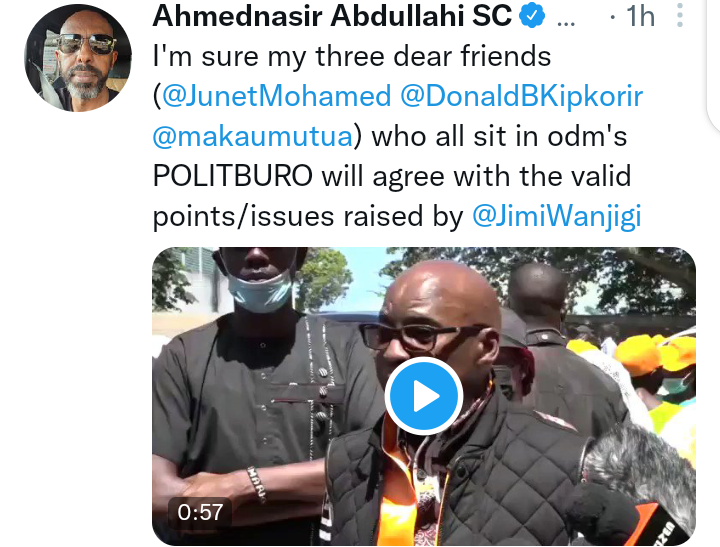Click the blue verified badge next to the name
The height and width of the screenshot is (547, 720).
tap(532, 16)
